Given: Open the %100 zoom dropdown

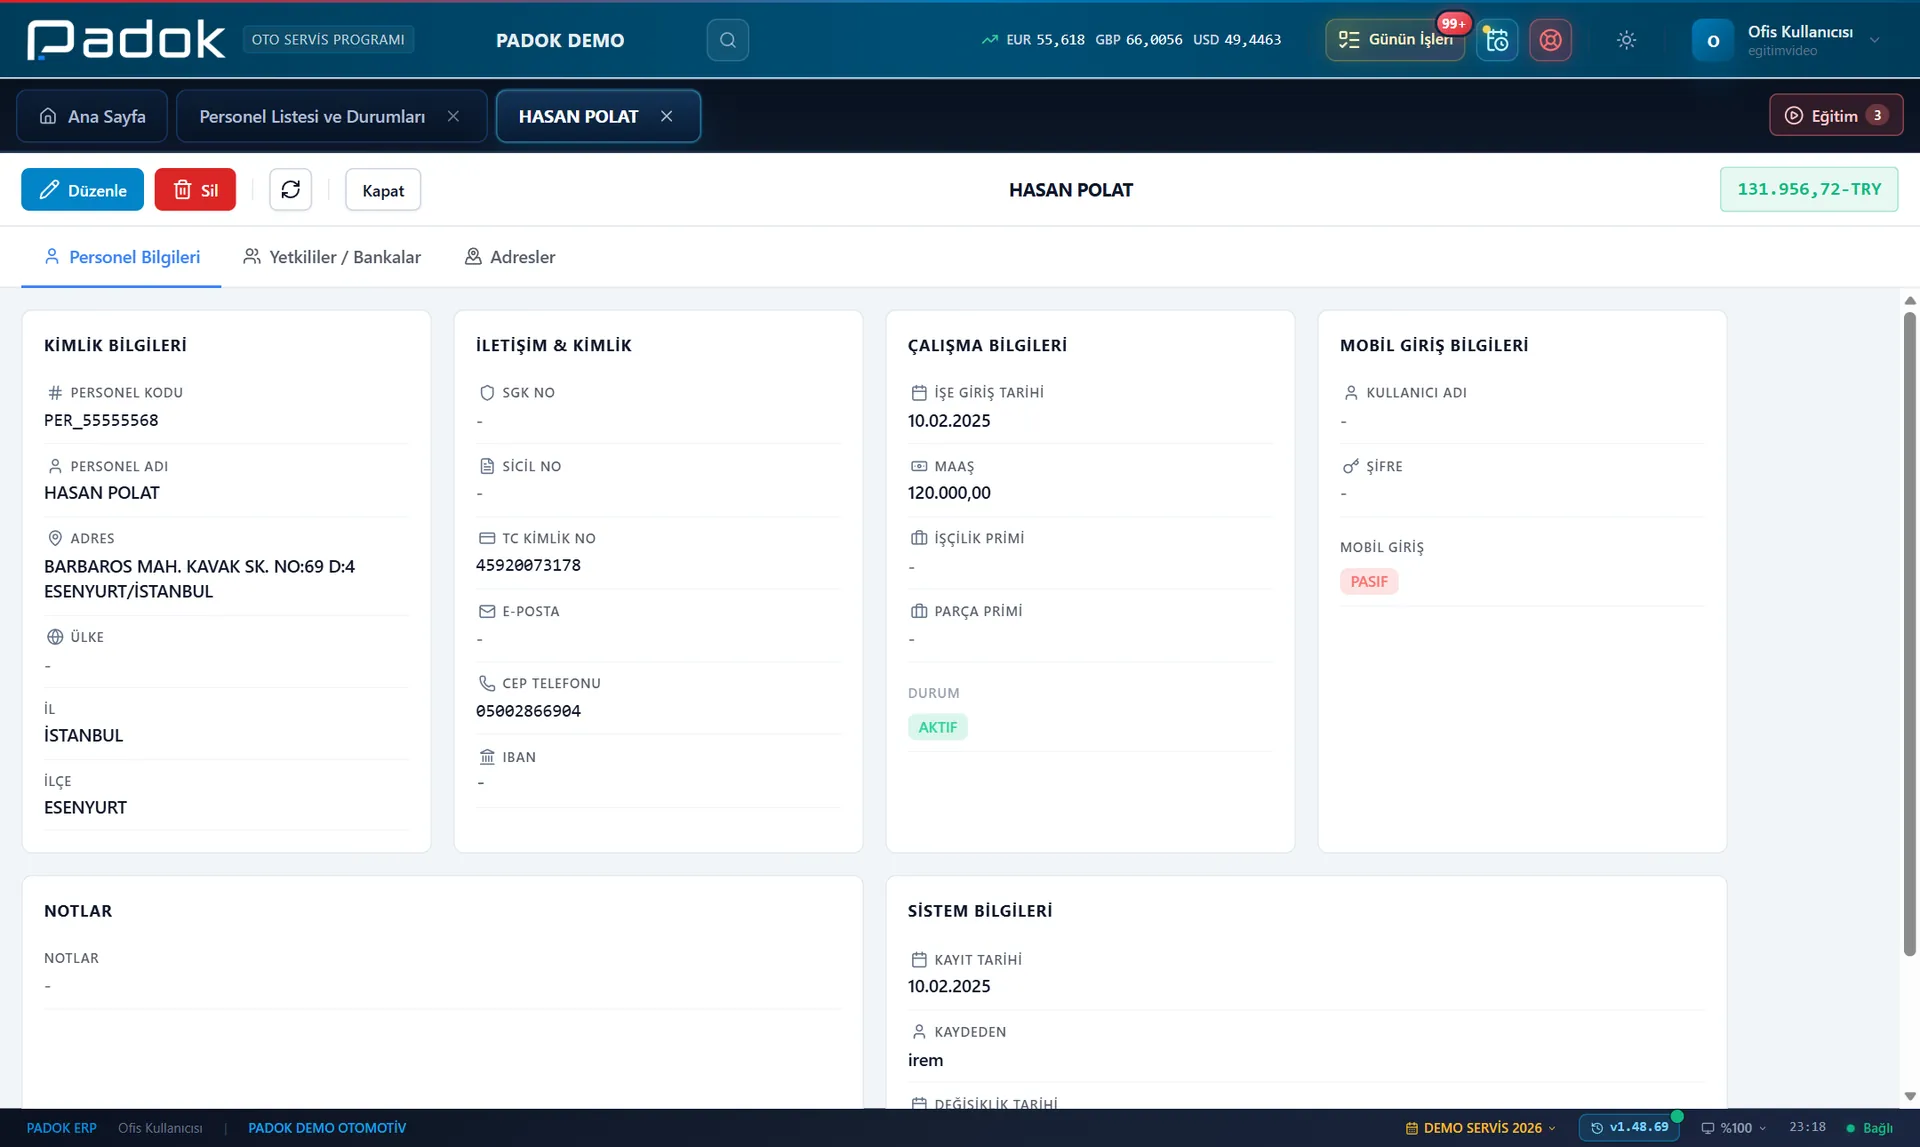Looking at the screenshot, I should click(x=1733, y=1128).
